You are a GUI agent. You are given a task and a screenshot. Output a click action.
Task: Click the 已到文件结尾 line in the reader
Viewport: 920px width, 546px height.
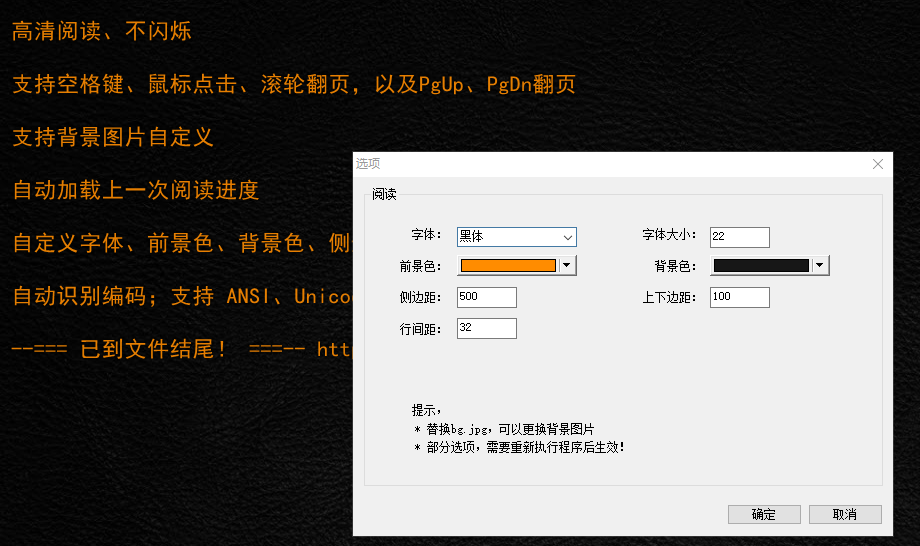click(182, 349)
